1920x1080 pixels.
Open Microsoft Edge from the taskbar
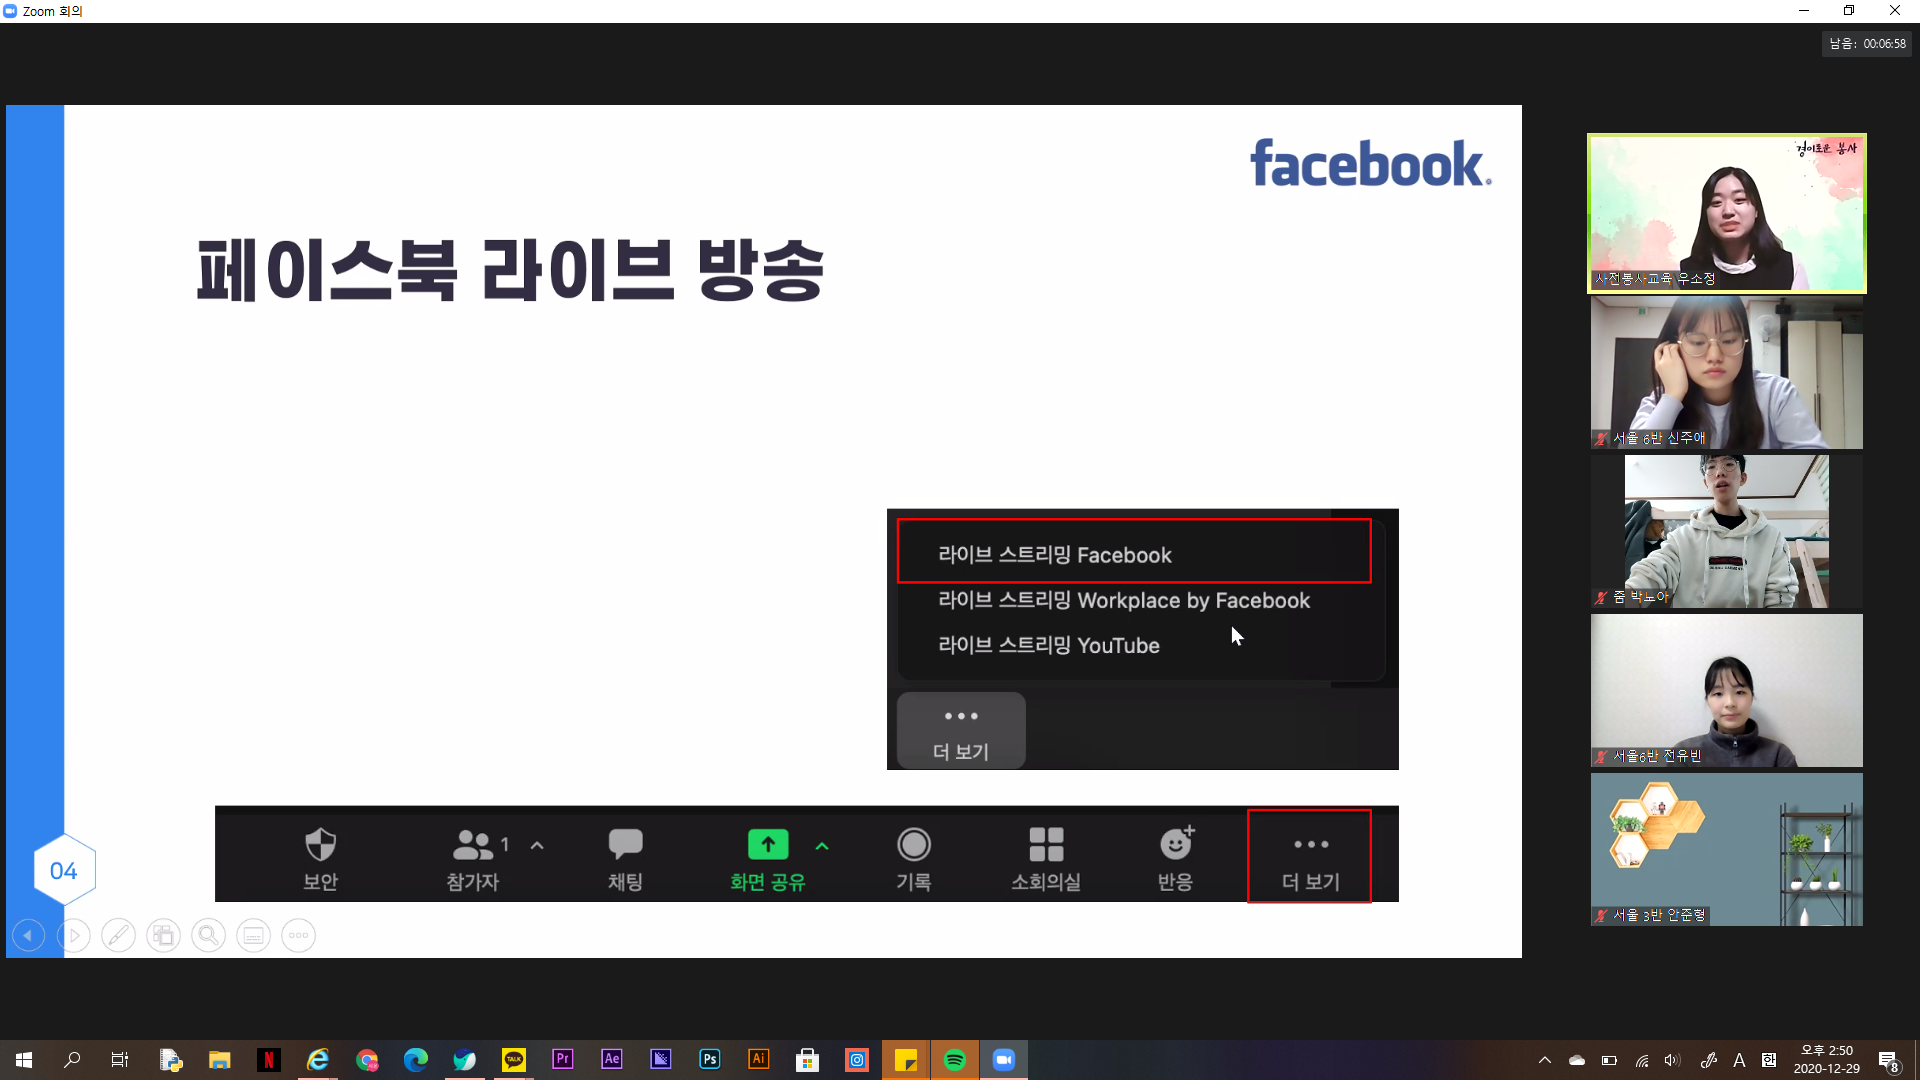(x=416, y=1060)
